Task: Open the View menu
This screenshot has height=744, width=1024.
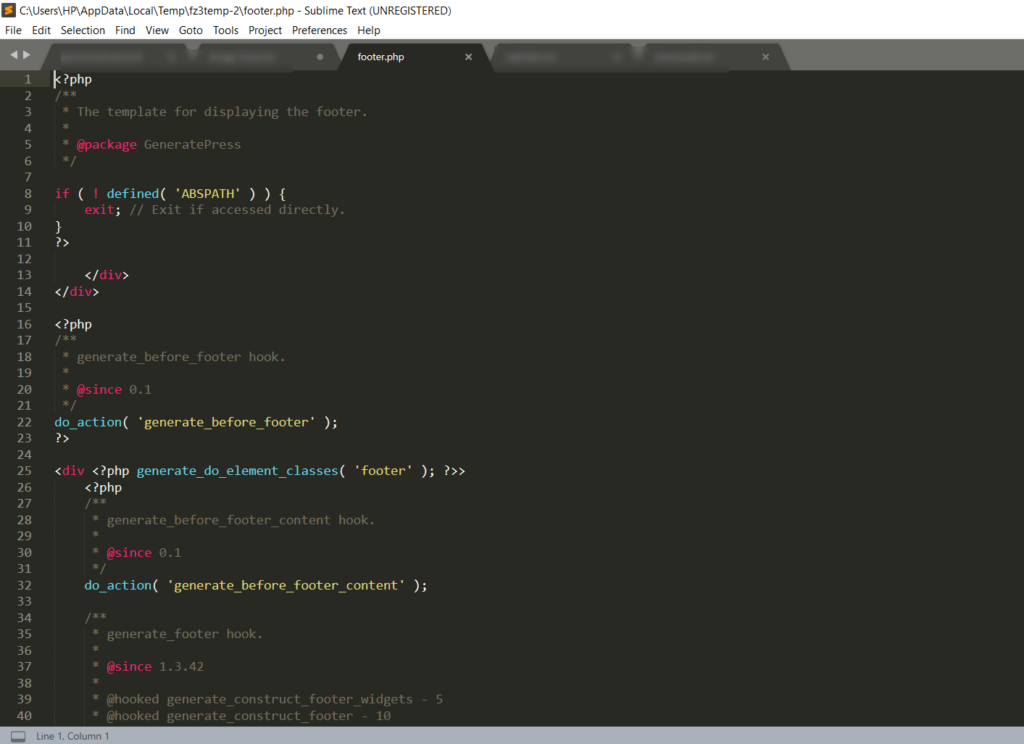Action: (157, 30)
